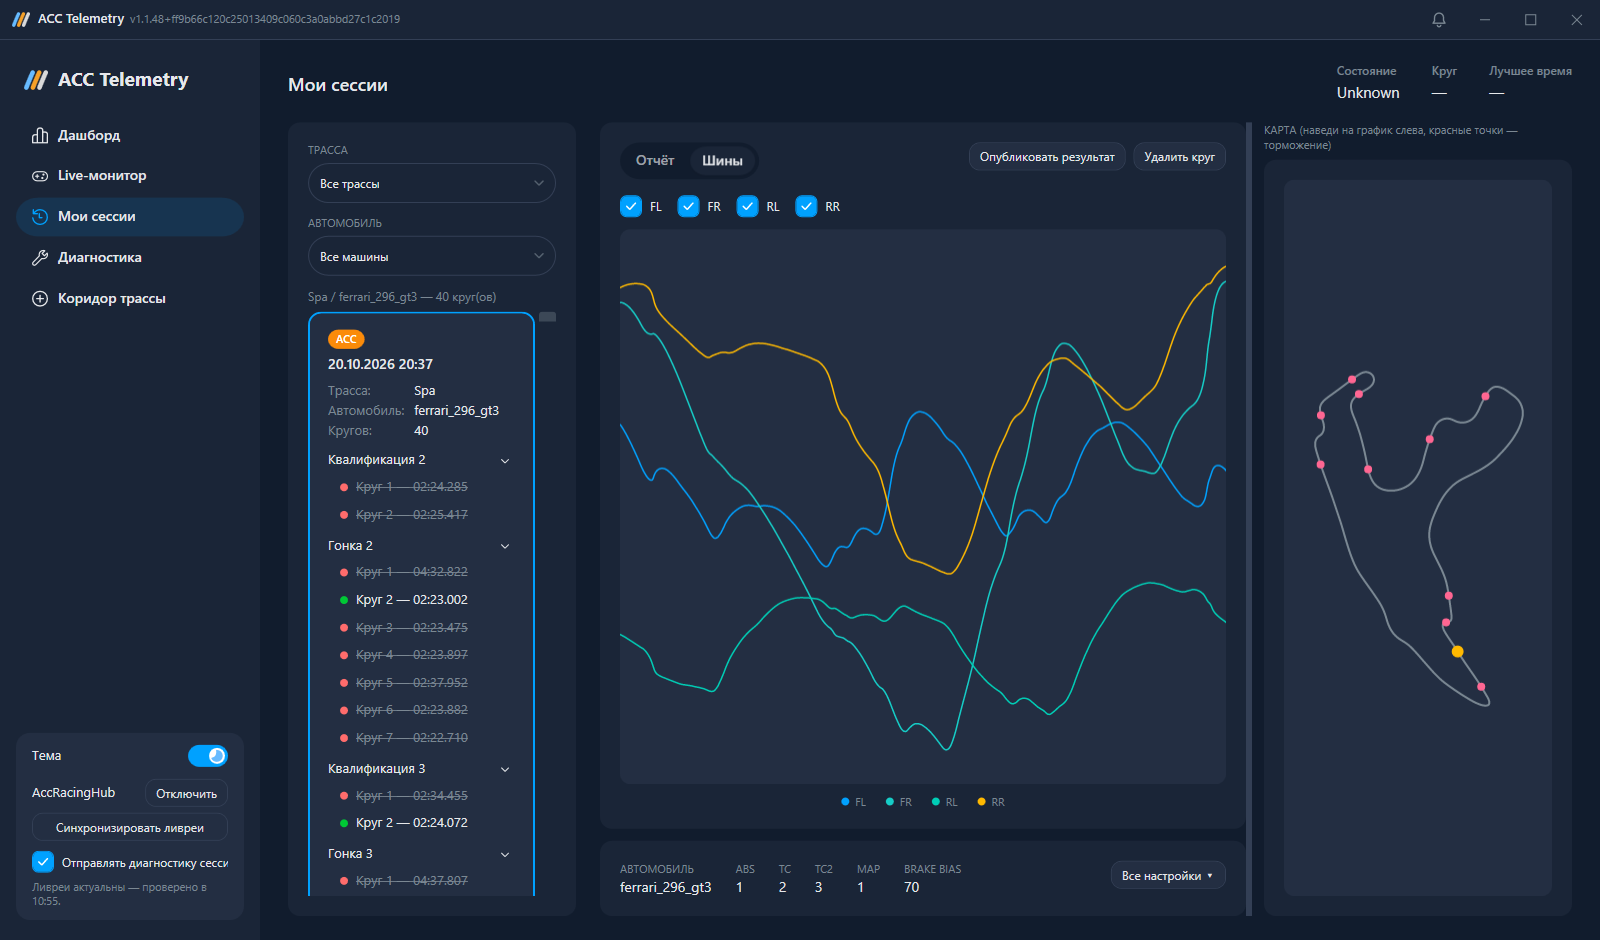Open notifications bell icon in title bar
This screenshot has height=940, width=1600.
click(1439, 19)
